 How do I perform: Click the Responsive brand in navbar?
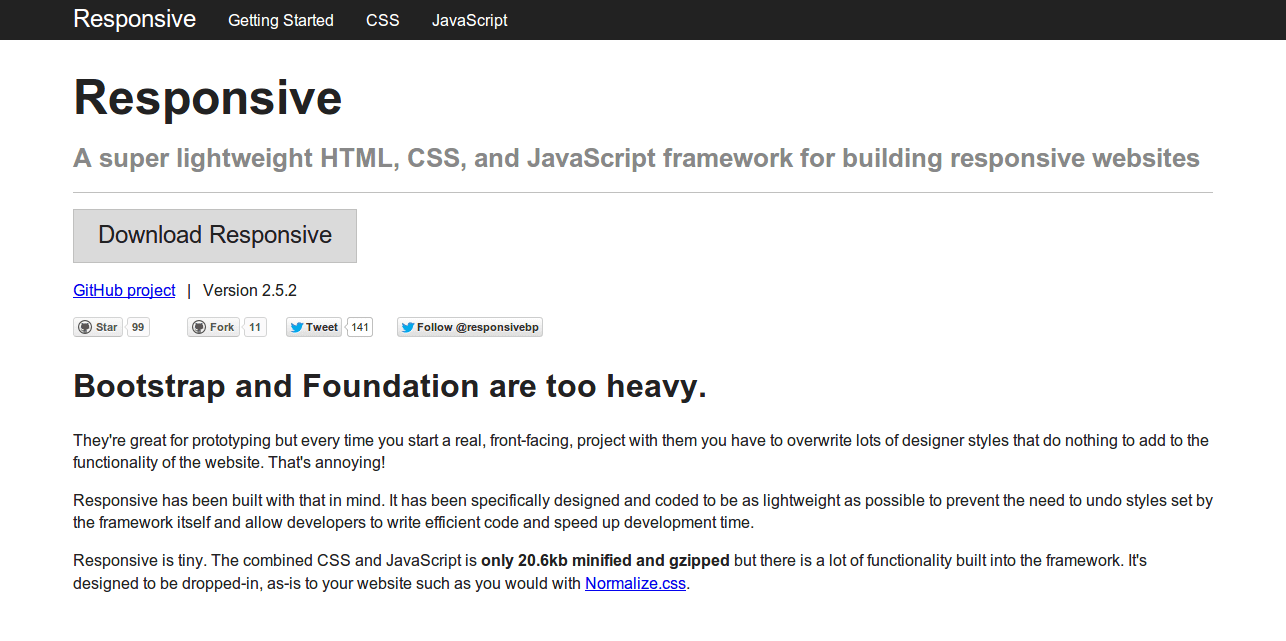point(134,19)
